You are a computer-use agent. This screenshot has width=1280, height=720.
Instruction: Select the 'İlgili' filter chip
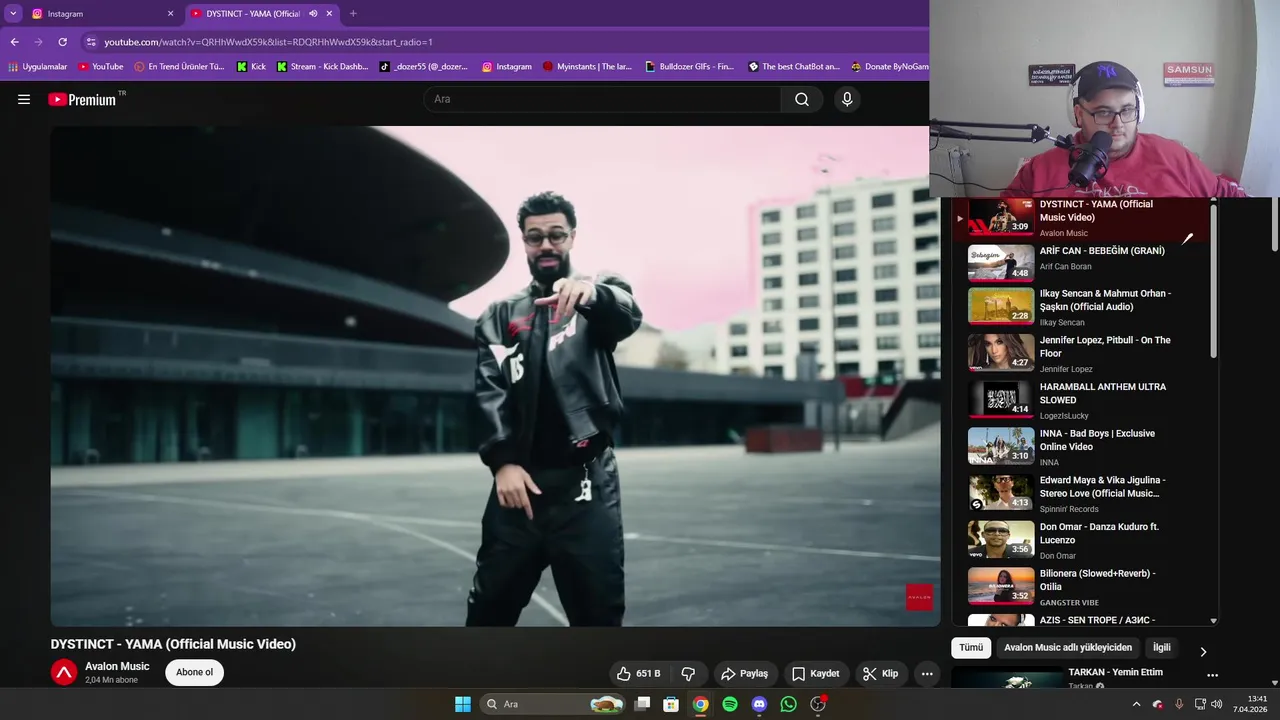pyautogui.click(x=1161, y=648)
